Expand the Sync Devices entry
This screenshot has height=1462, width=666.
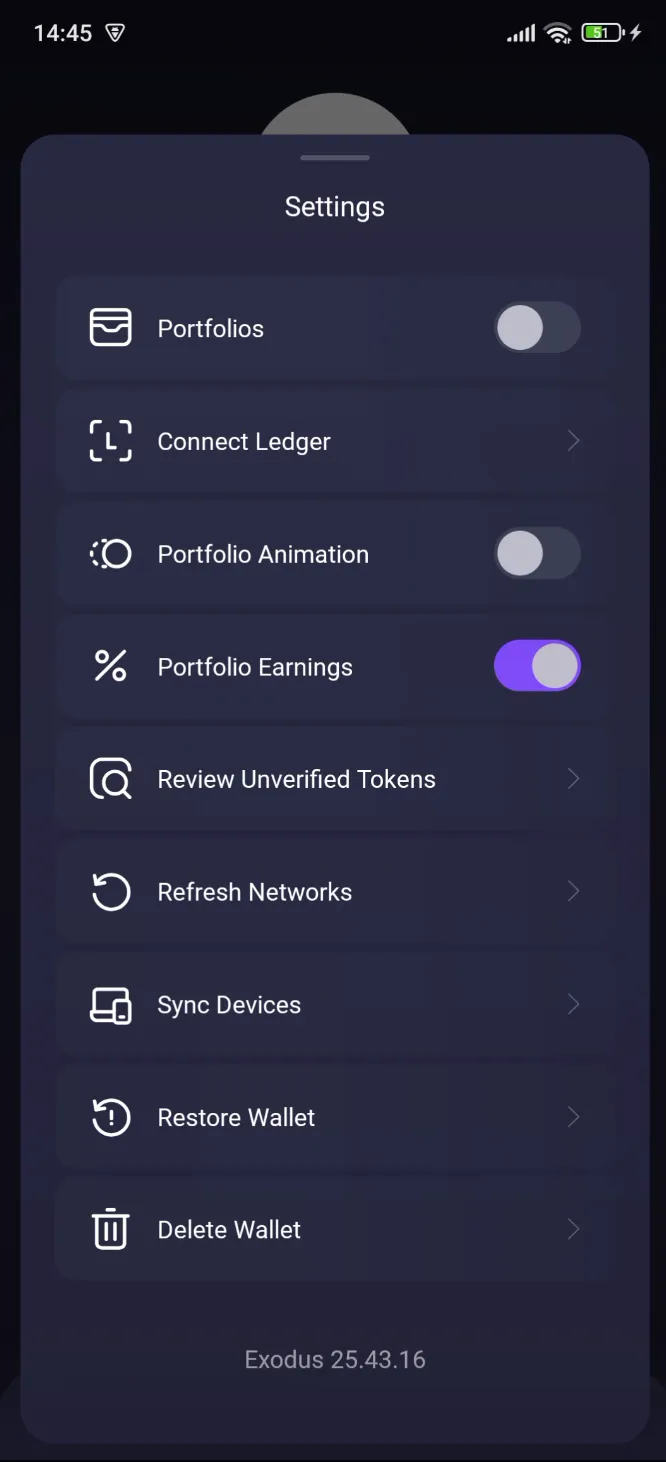click(573, 1004)
